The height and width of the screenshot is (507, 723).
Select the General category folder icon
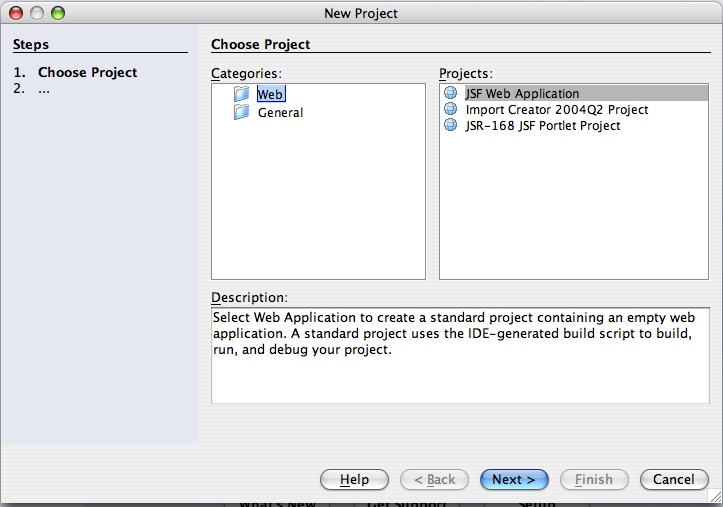click(241, 112)
